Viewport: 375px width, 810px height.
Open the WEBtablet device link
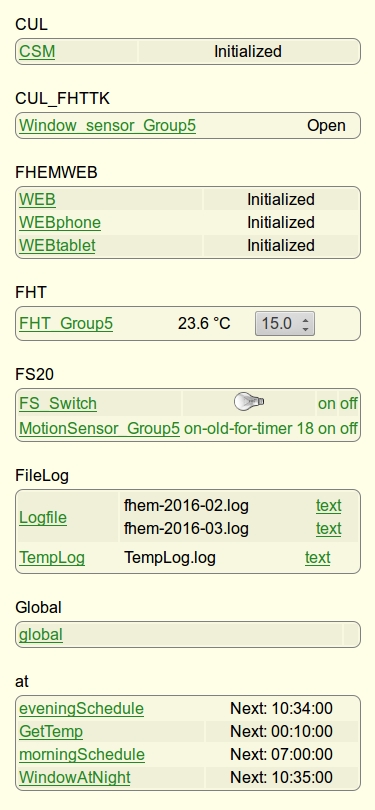(57, 245)
